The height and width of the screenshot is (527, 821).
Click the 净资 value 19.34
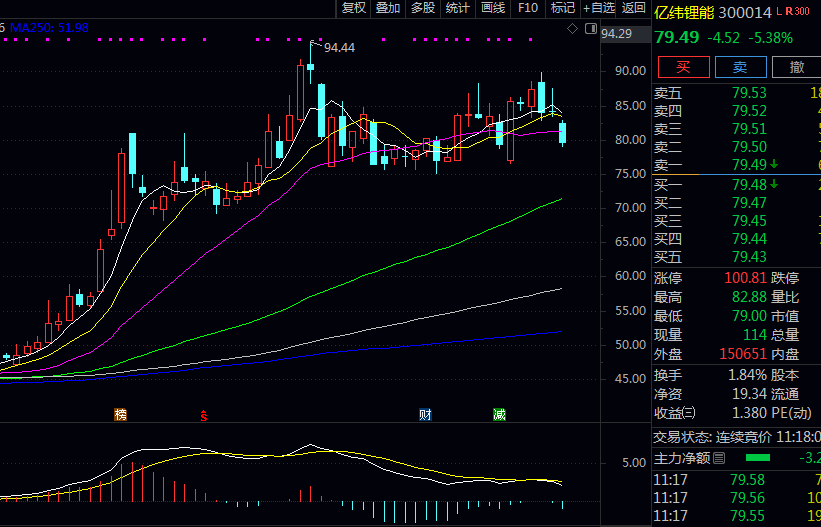tap(749, 393)
